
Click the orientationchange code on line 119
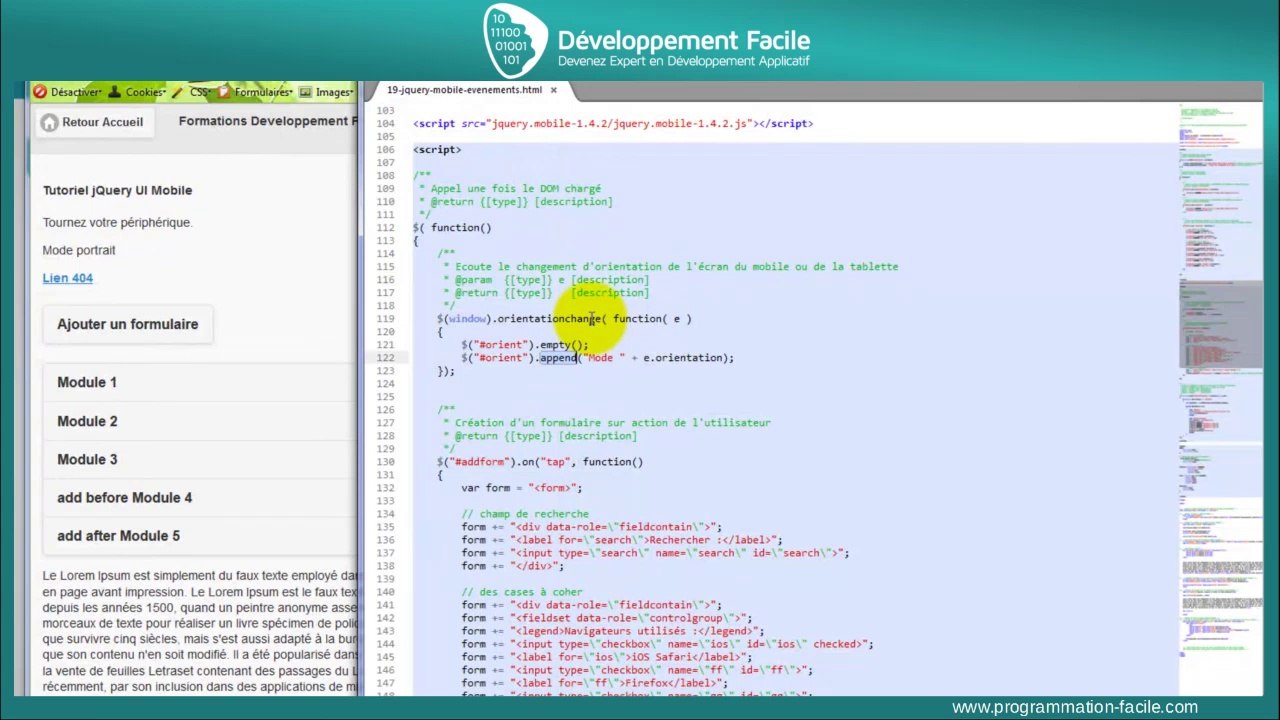(549, 318)
